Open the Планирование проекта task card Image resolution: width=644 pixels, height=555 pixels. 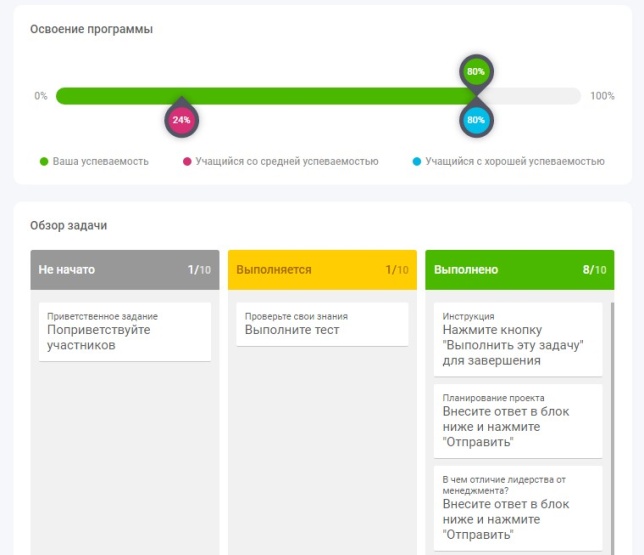518,421
